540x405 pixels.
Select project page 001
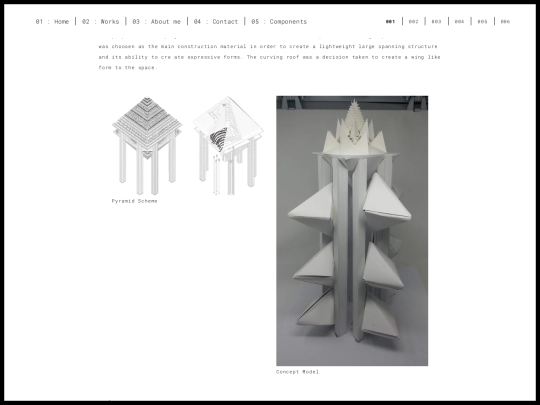coord(390,22)
